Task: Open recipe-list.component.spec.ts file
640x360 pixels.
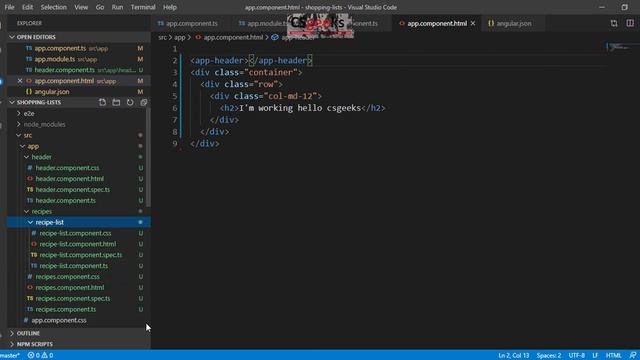Action: pos(81,255)
